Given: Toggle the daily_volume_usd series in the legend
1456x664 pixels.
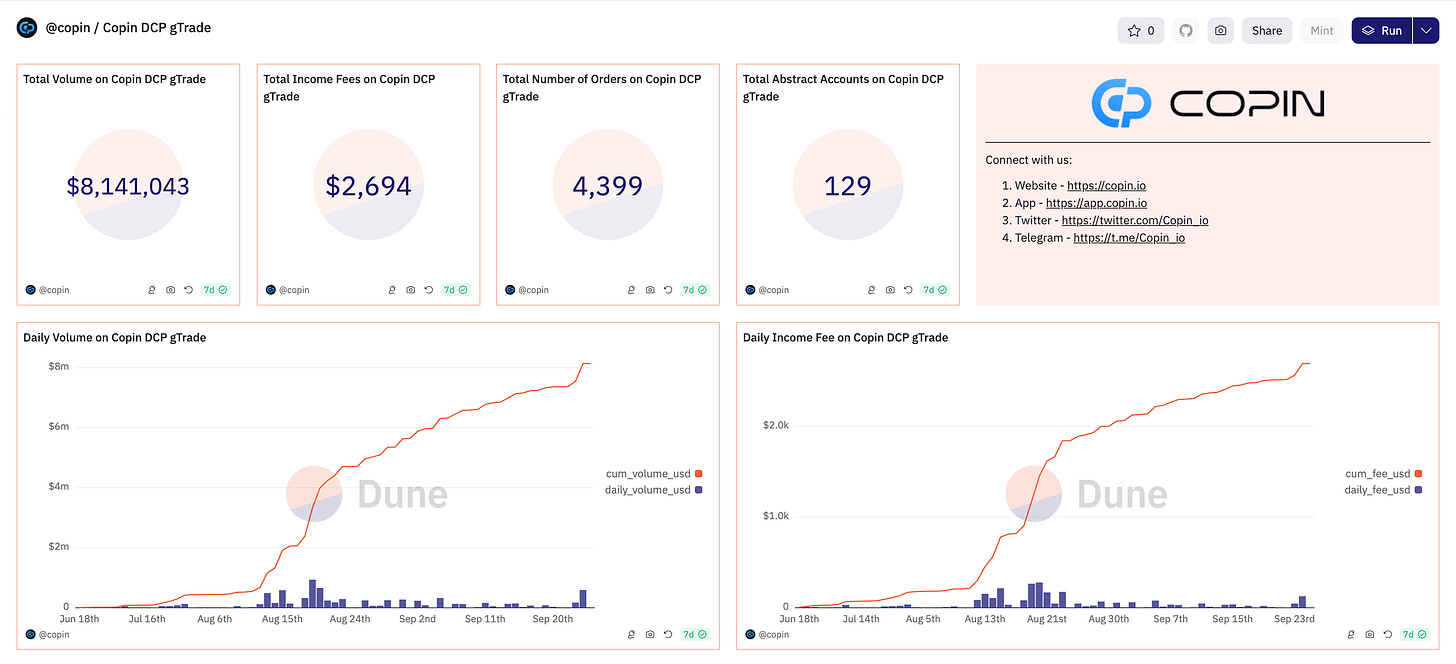Looking at the screenshot, I should coord(653,490).
